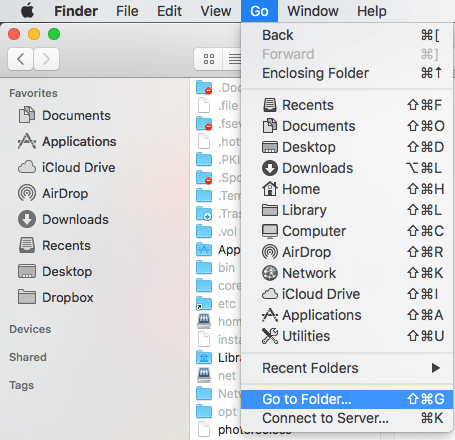Choose Enclosing Folder in the Go menu
This screenshot has width=455, height=440.
tap(347, 73)
